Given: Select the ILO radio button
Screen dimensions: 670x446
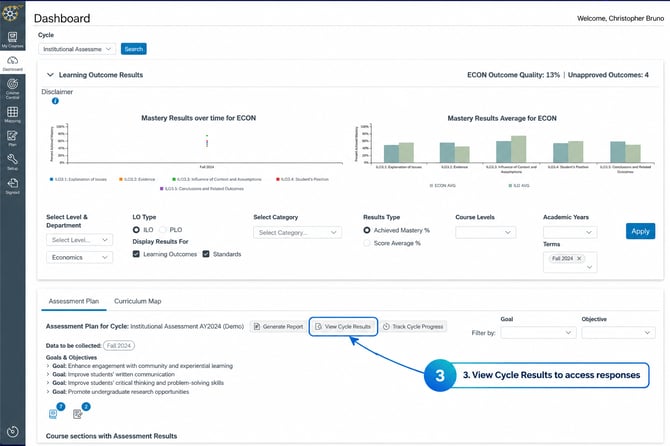Looking at the screenshot, I should [x=136, y=230].
